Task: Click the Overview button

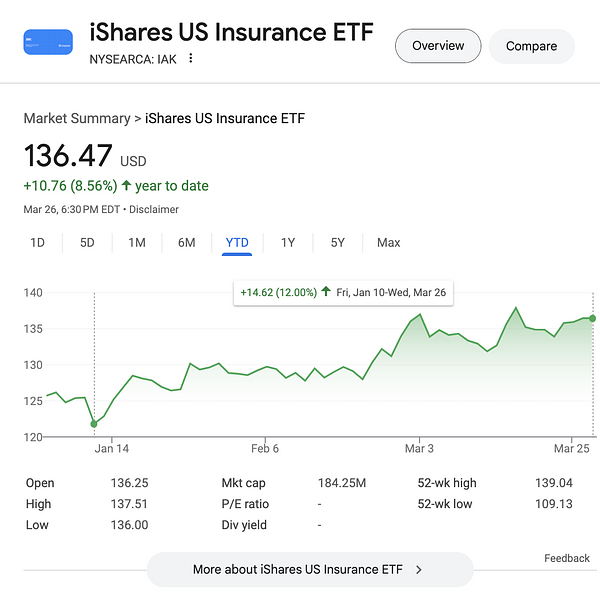Action: [438, 46]
